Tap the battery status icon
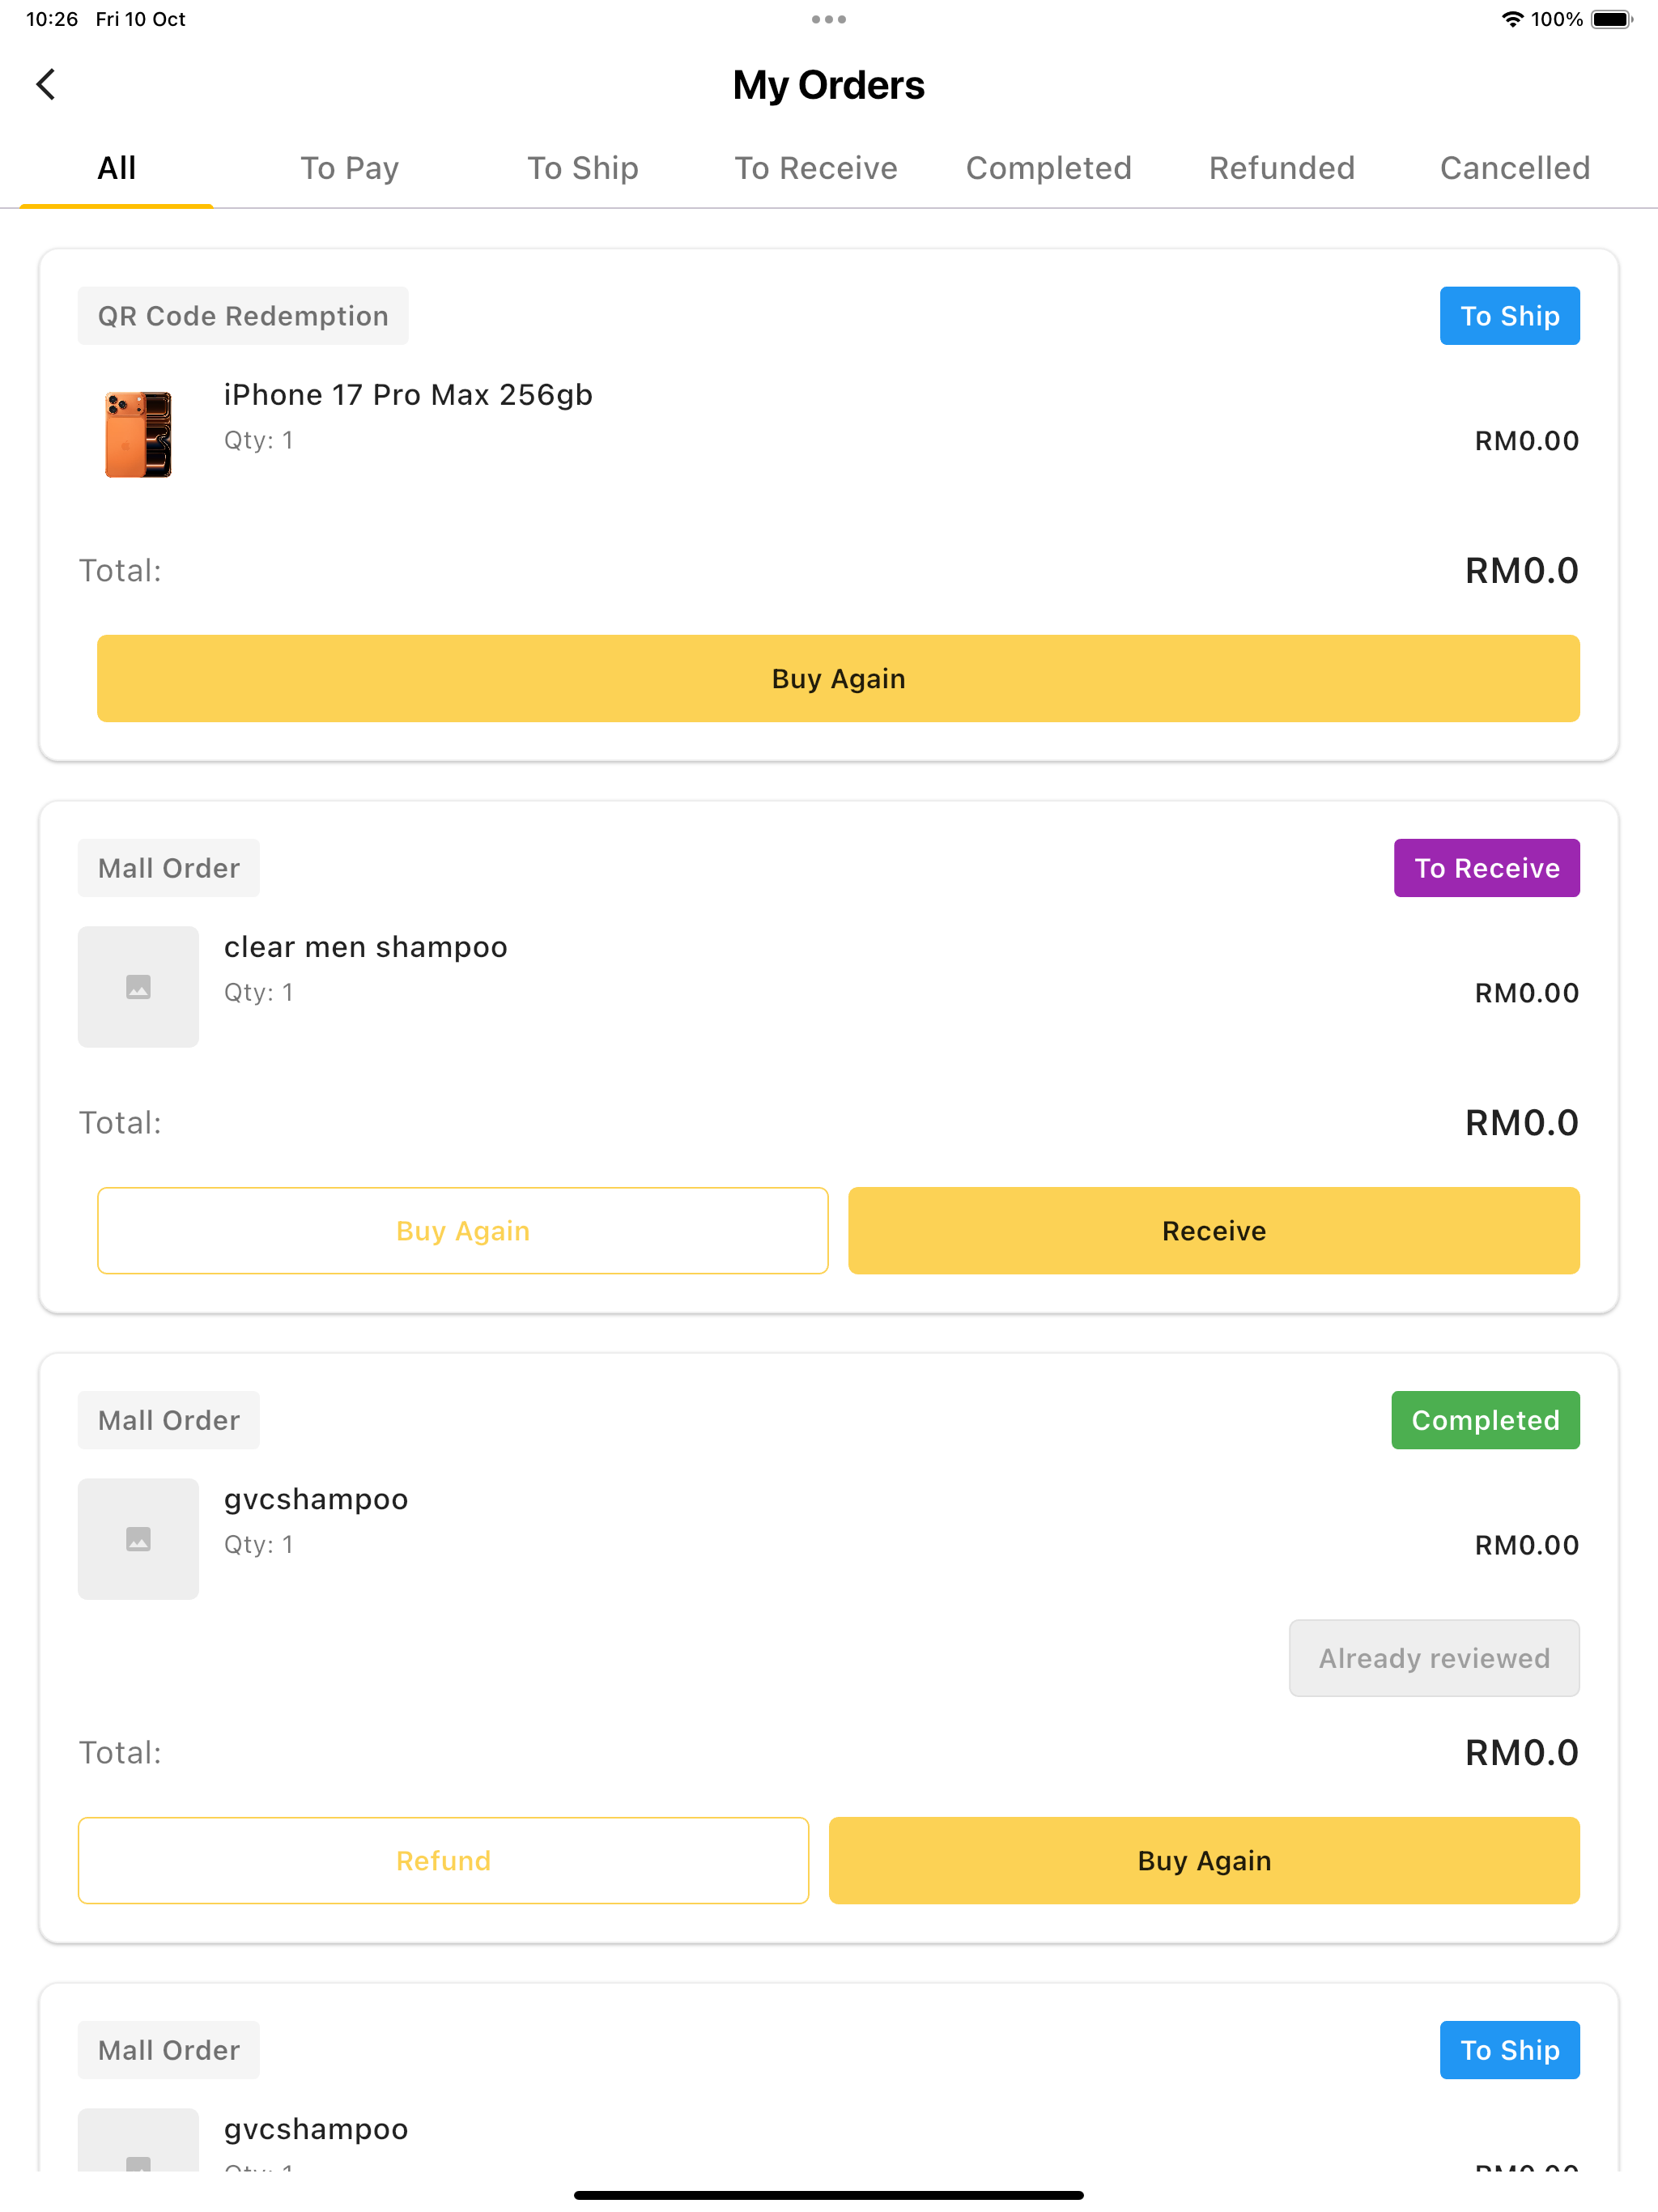 [1612, 19]
